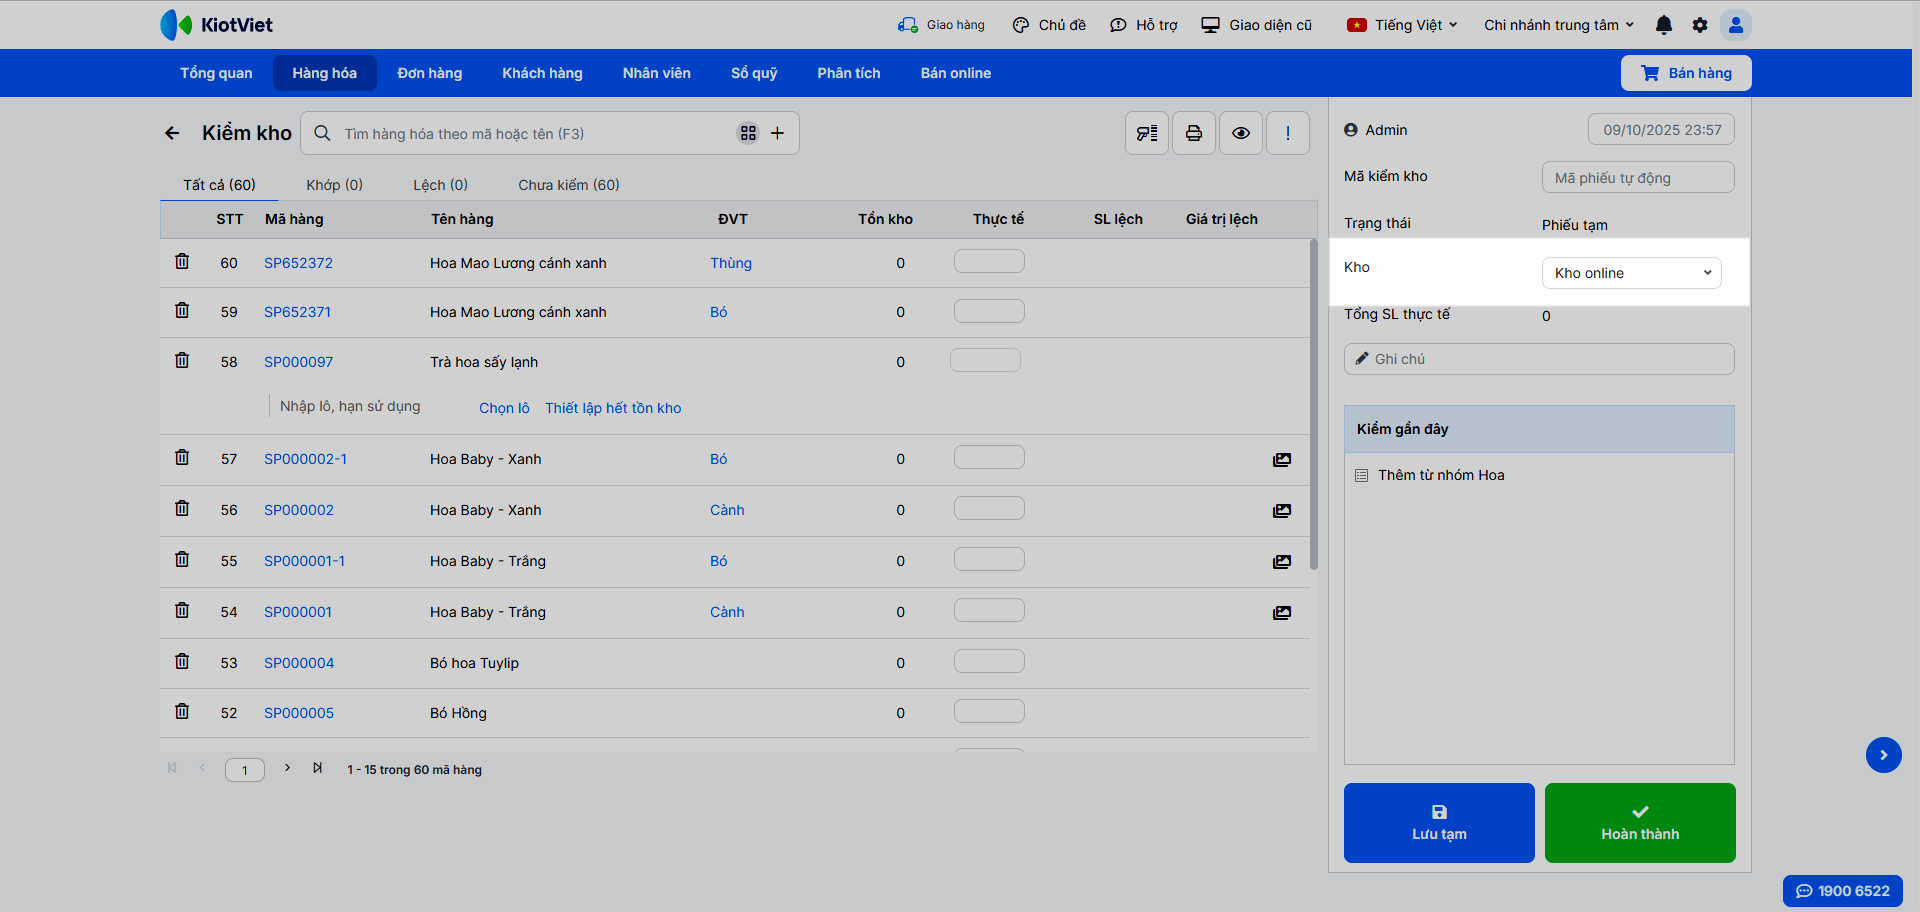1920x912 pixels.
Task: Expand the side panel with blue chevron button
Action: tap(1884, 755)
